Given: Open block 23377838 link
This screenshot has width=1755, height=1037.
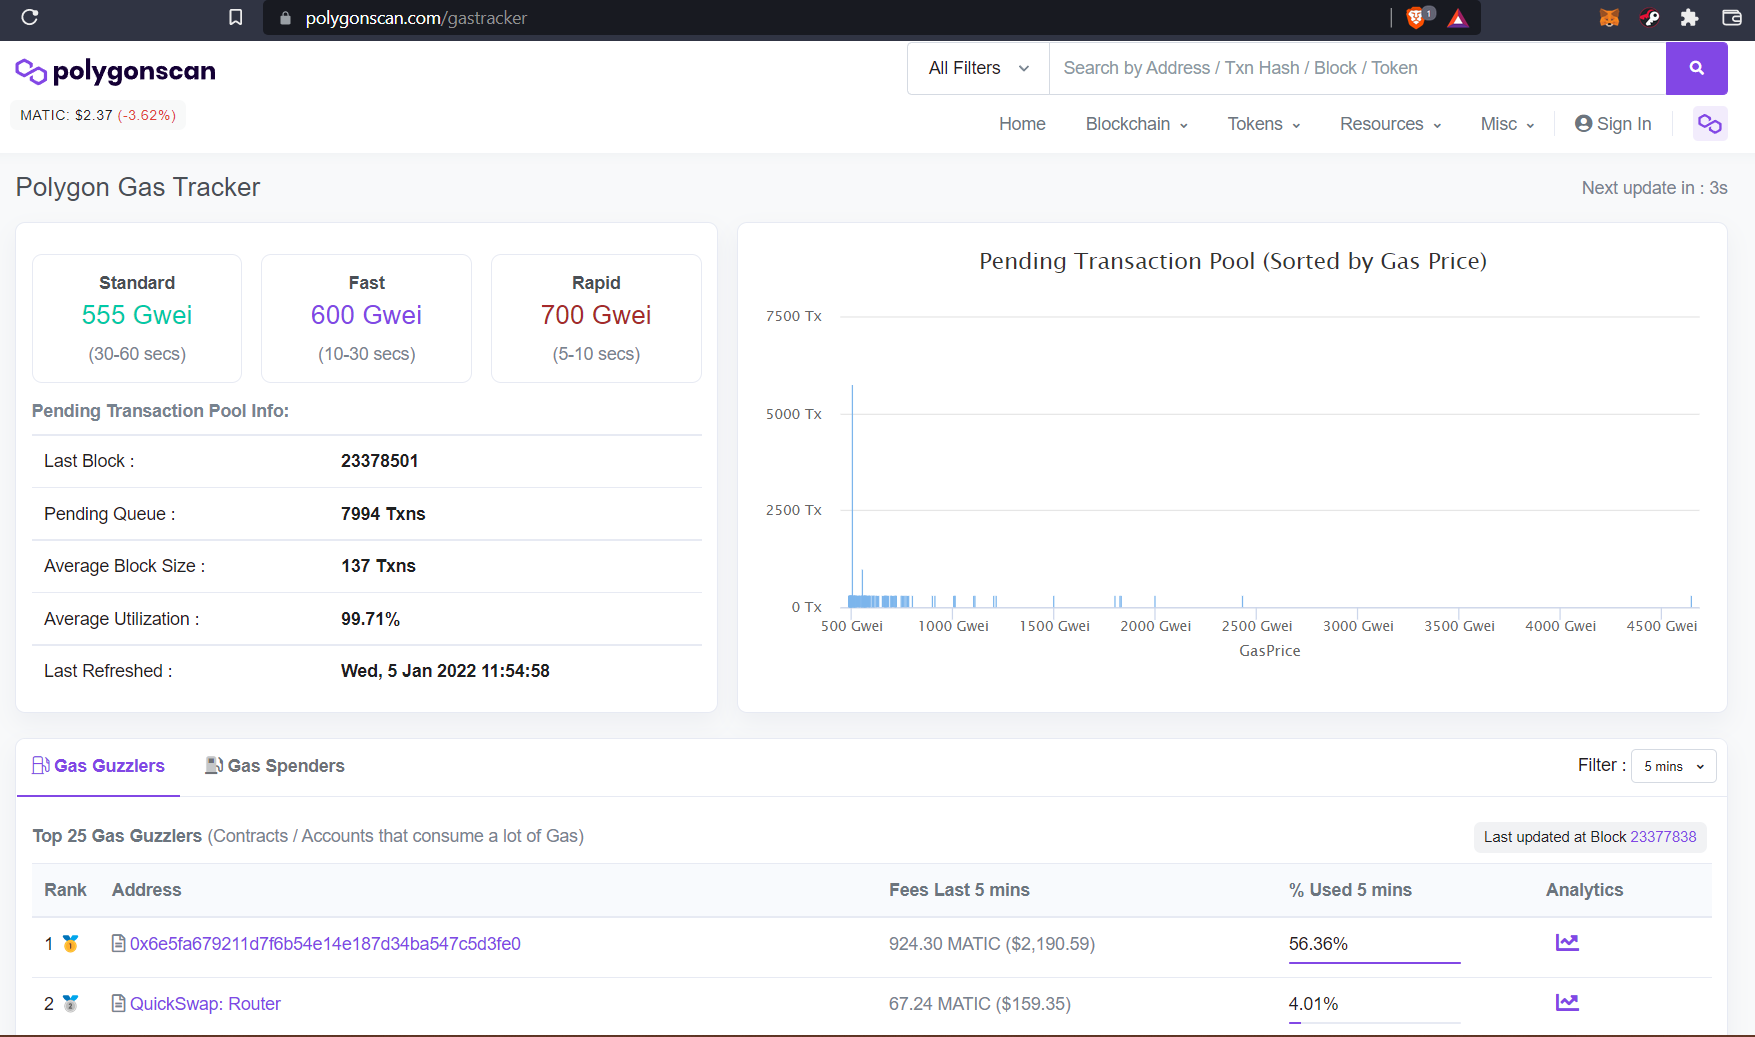Looking at the screenshot, I should point(1663,837).
